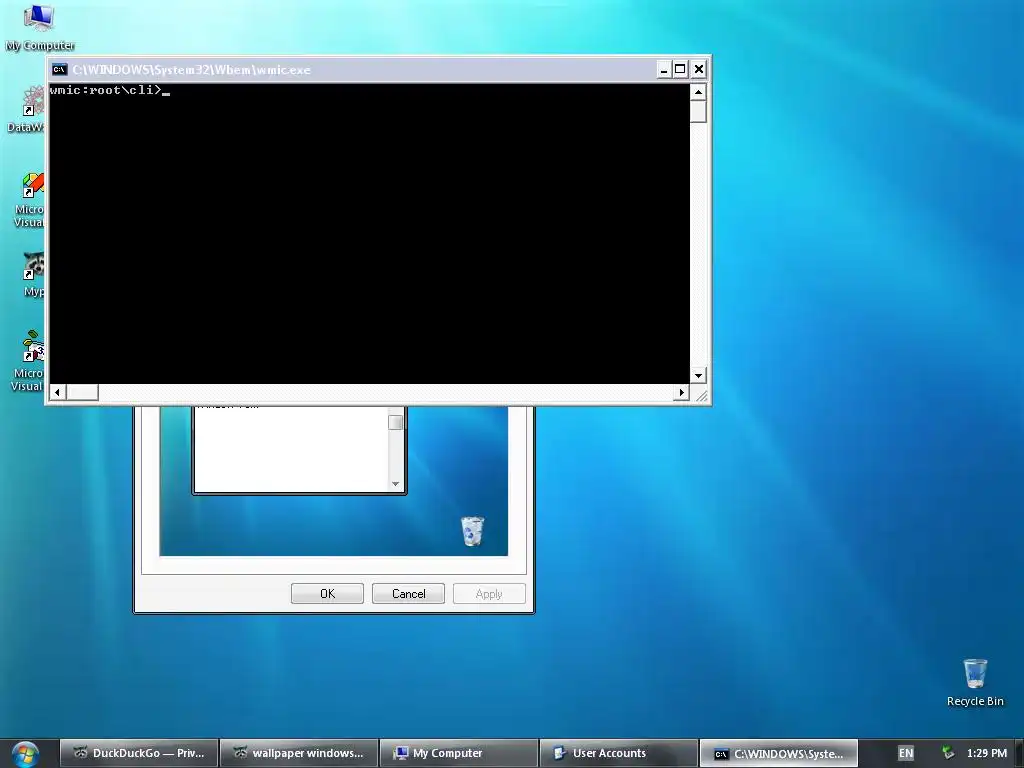Click OK in the dialog behind

(327, 594)
